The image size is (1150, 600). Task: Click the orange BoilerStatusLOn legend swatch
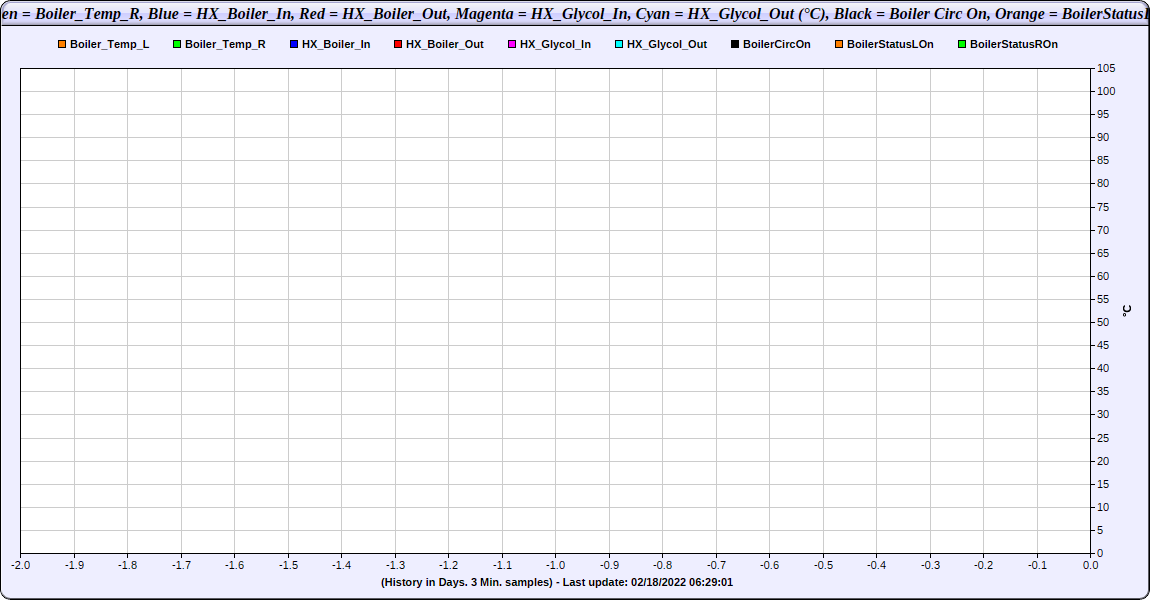839,44
